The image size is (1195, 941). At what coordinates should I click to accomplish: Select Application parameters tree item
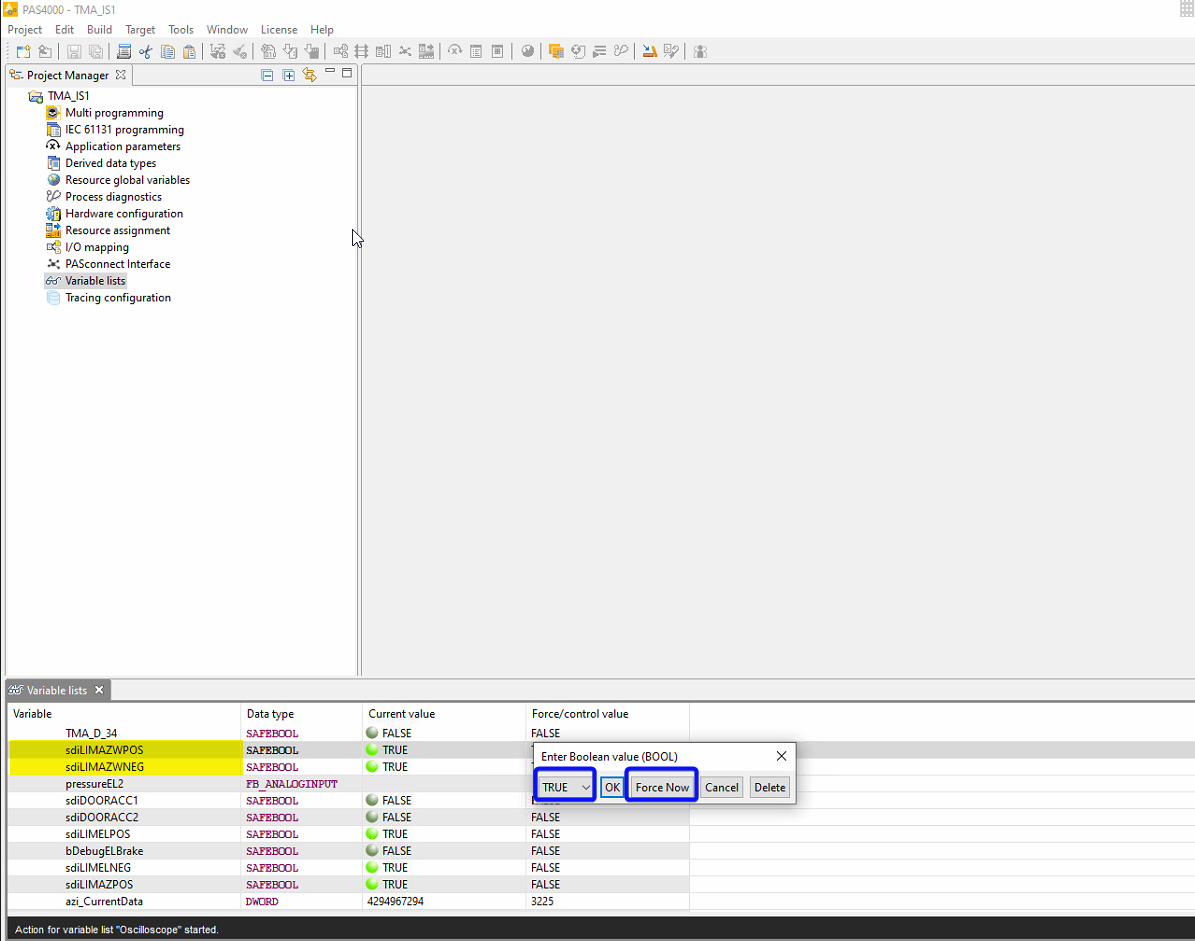(123, 146)
